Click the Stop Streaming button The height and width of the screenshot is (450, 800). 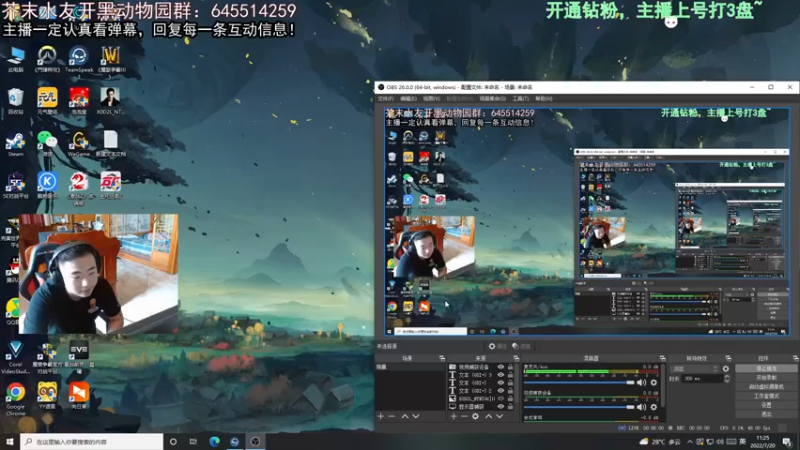(x=766, y=368)
